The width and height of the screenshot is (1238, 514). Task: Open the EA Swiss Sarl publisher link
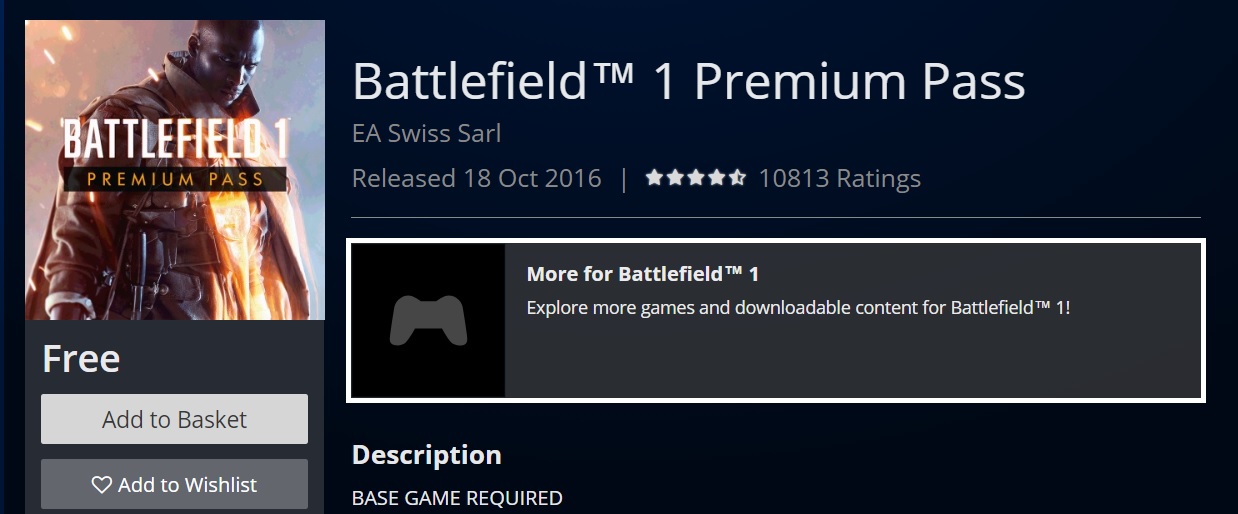tap(427, 133)
